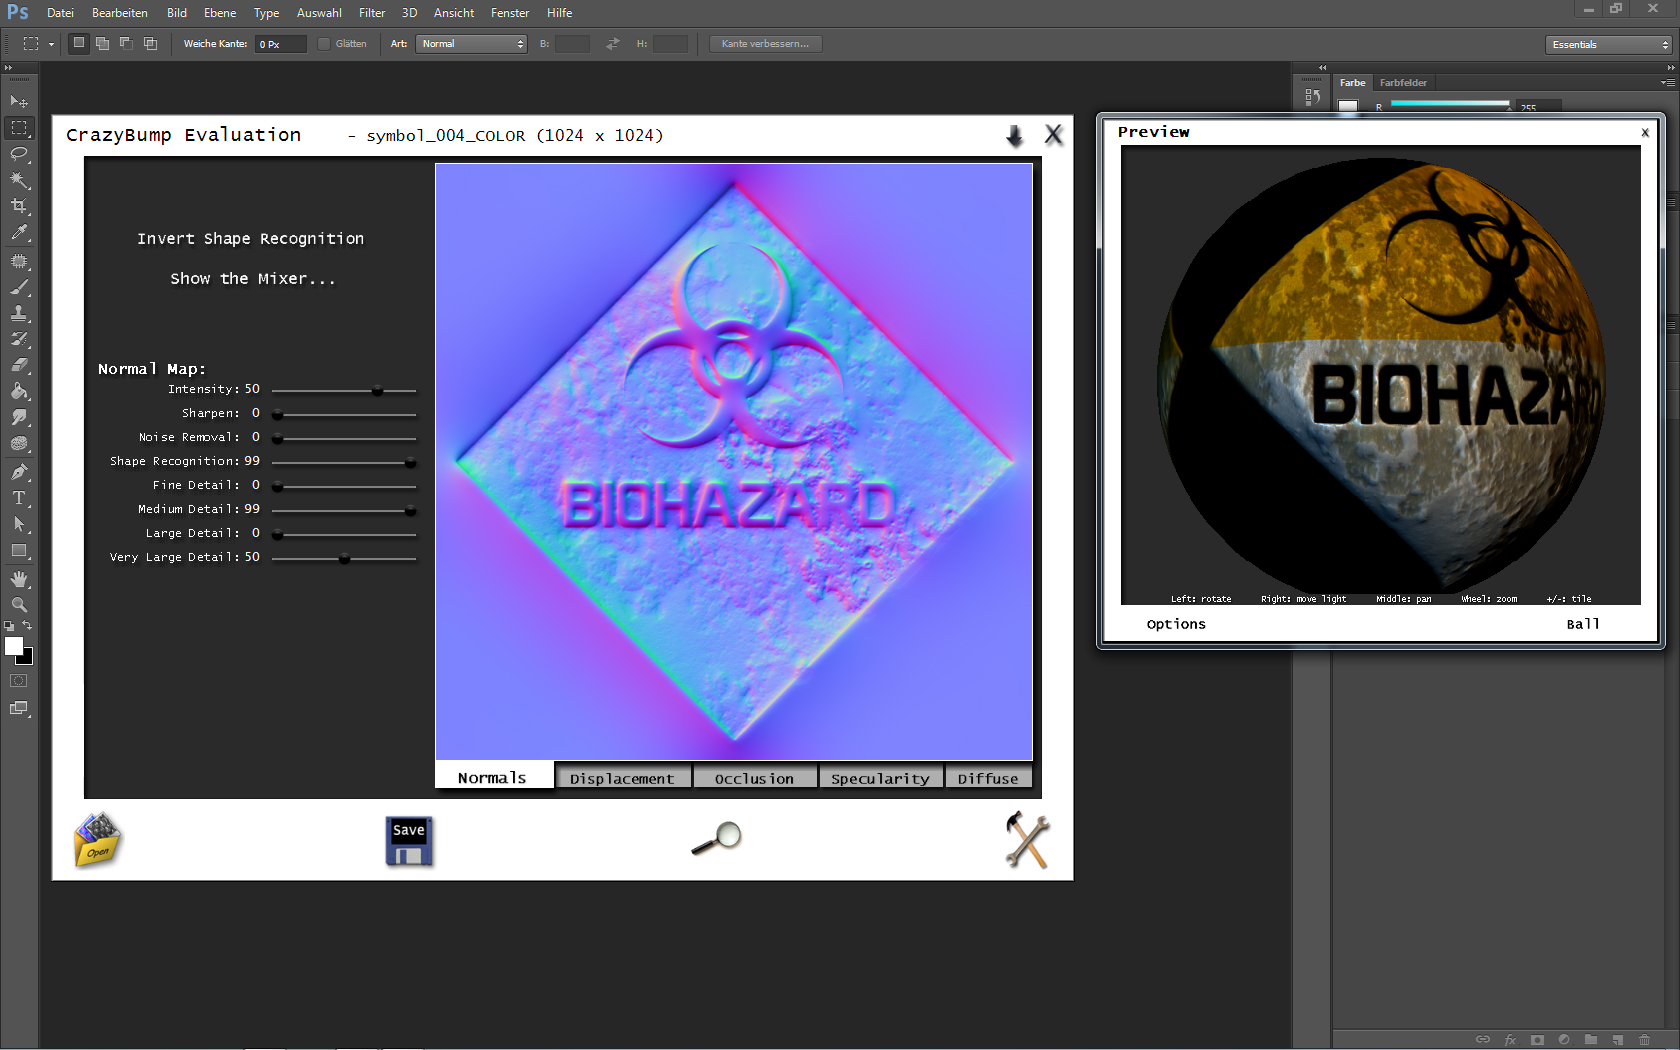1680x1050 pixels.
Task: Reset default foreground and background colors
Action: pos(9,626)
